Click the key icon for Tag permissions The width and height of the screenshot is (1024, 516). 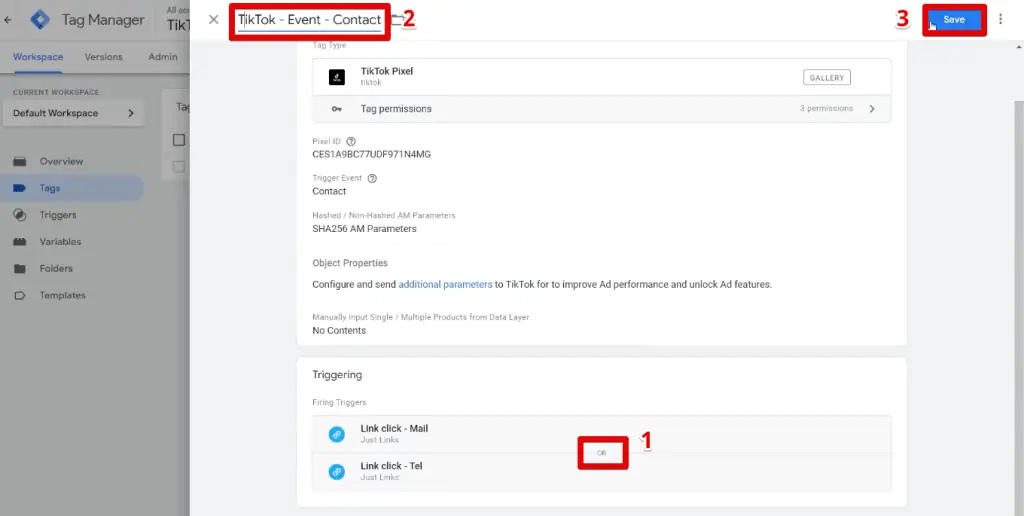point(337,109)
